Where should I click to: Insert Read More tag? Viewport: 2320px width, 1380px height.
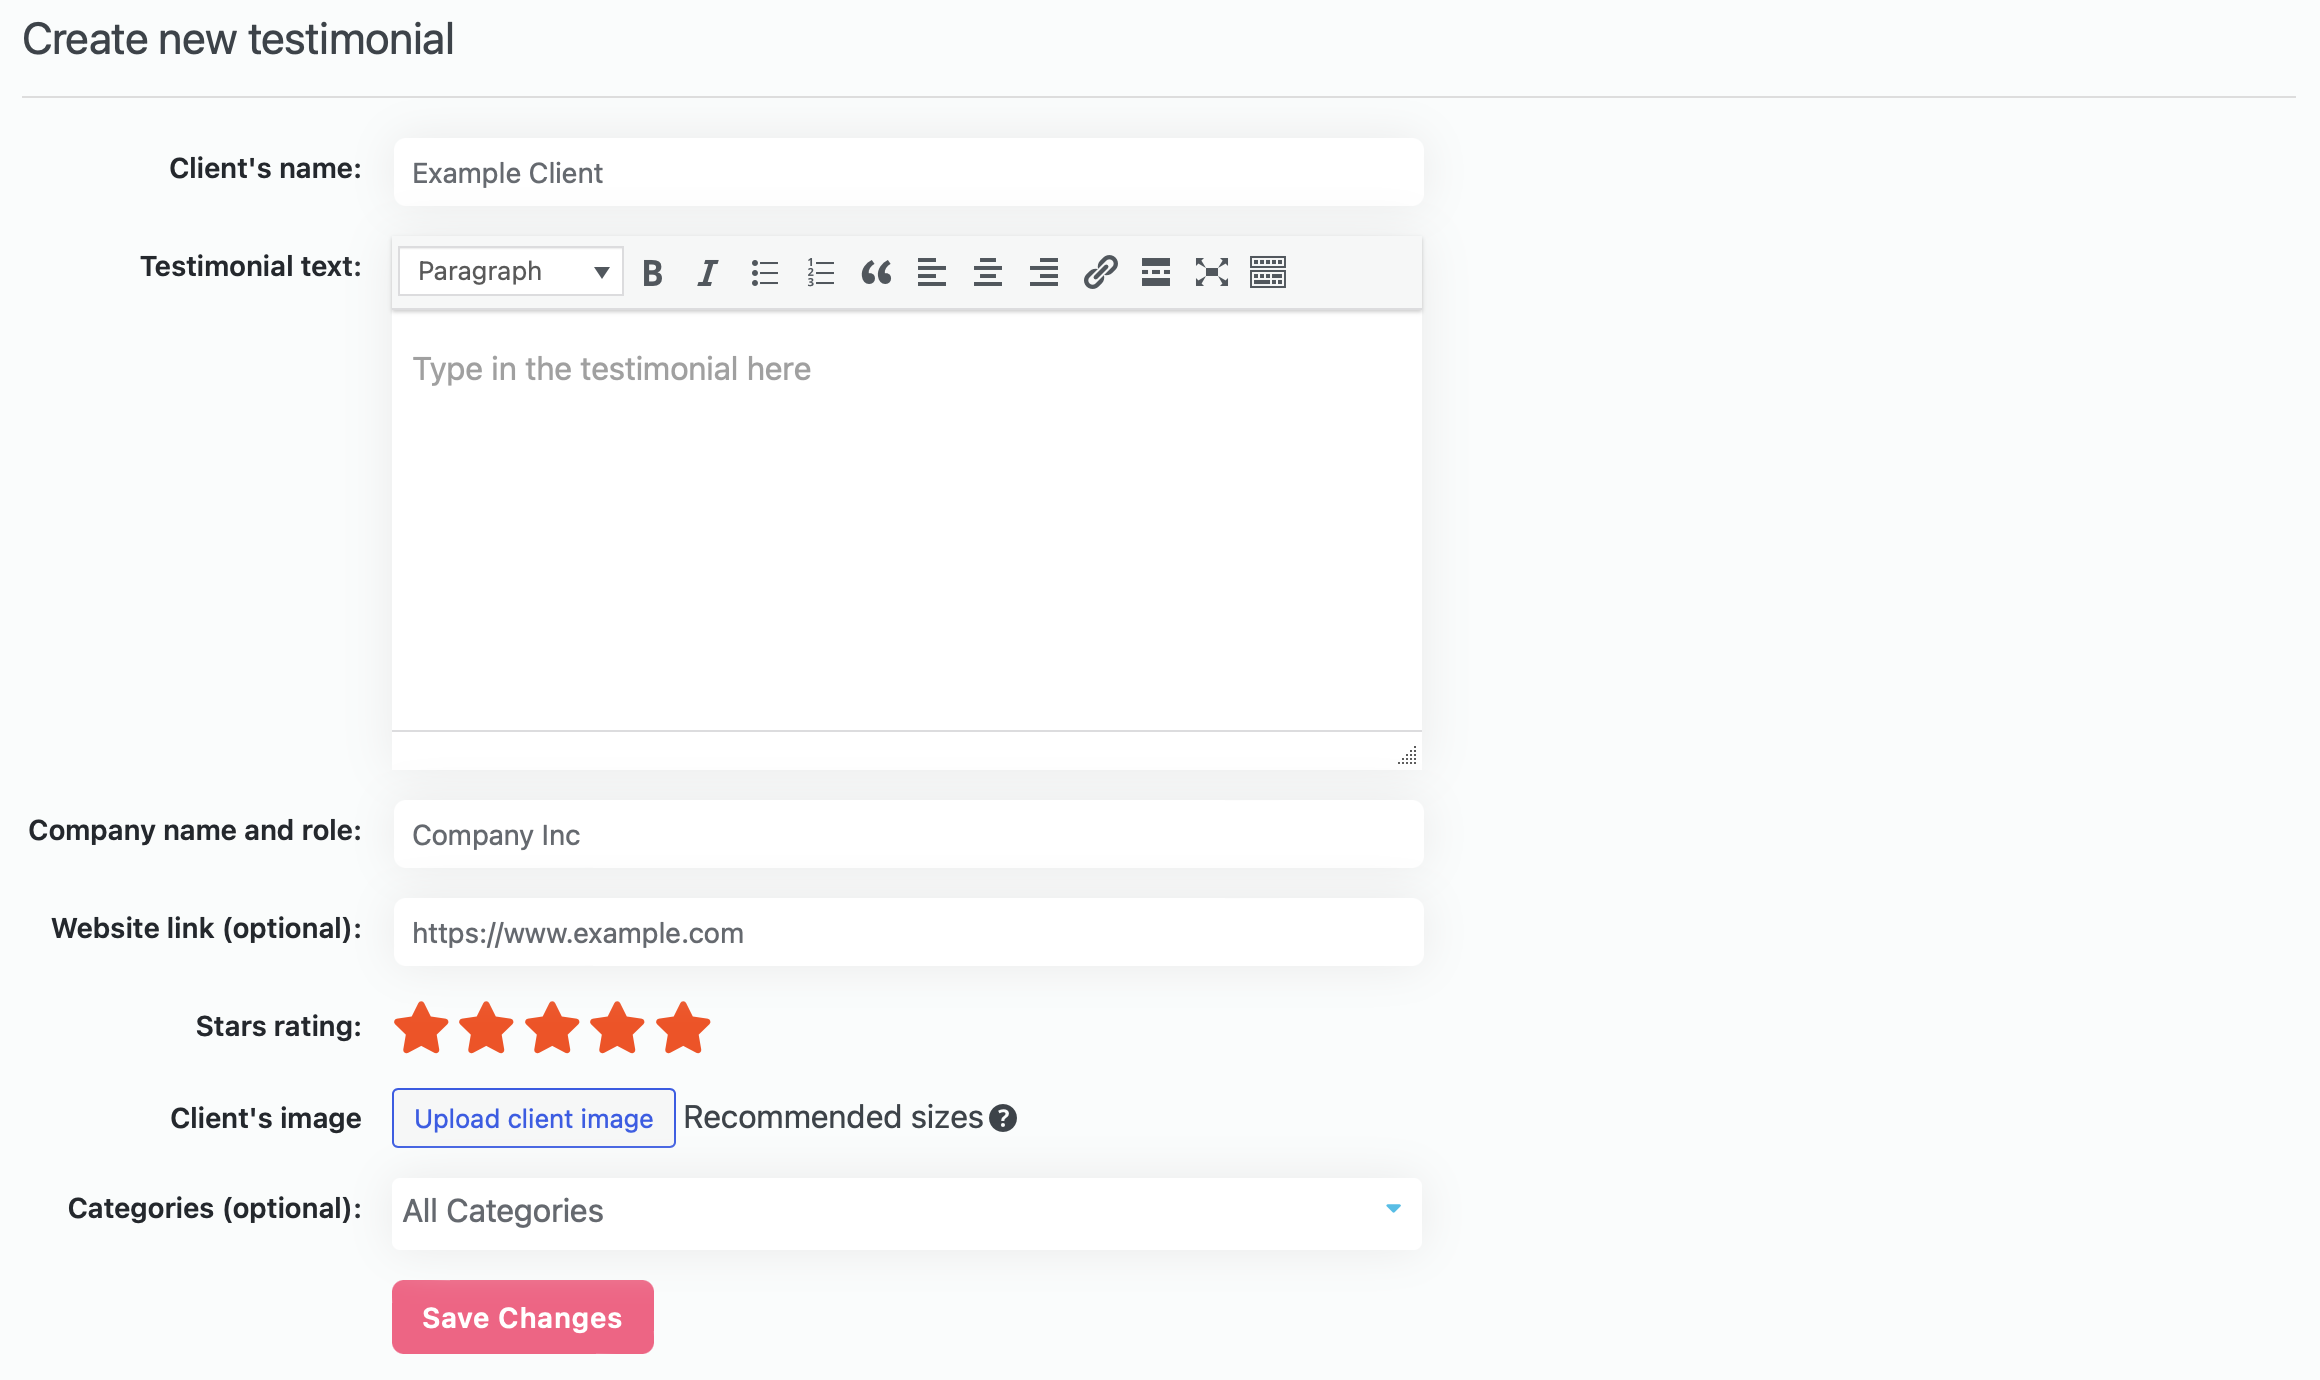pos(1156,272)
